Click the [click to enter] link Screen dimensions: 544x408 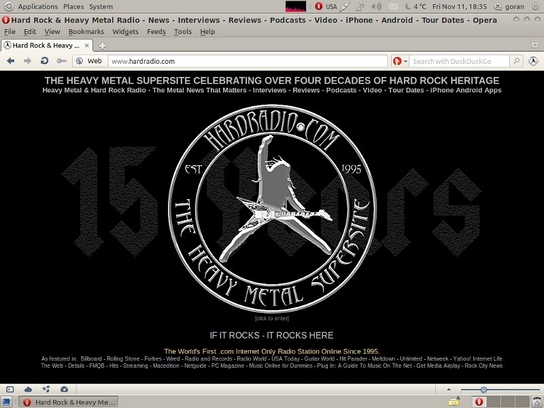tap(272, 318)
